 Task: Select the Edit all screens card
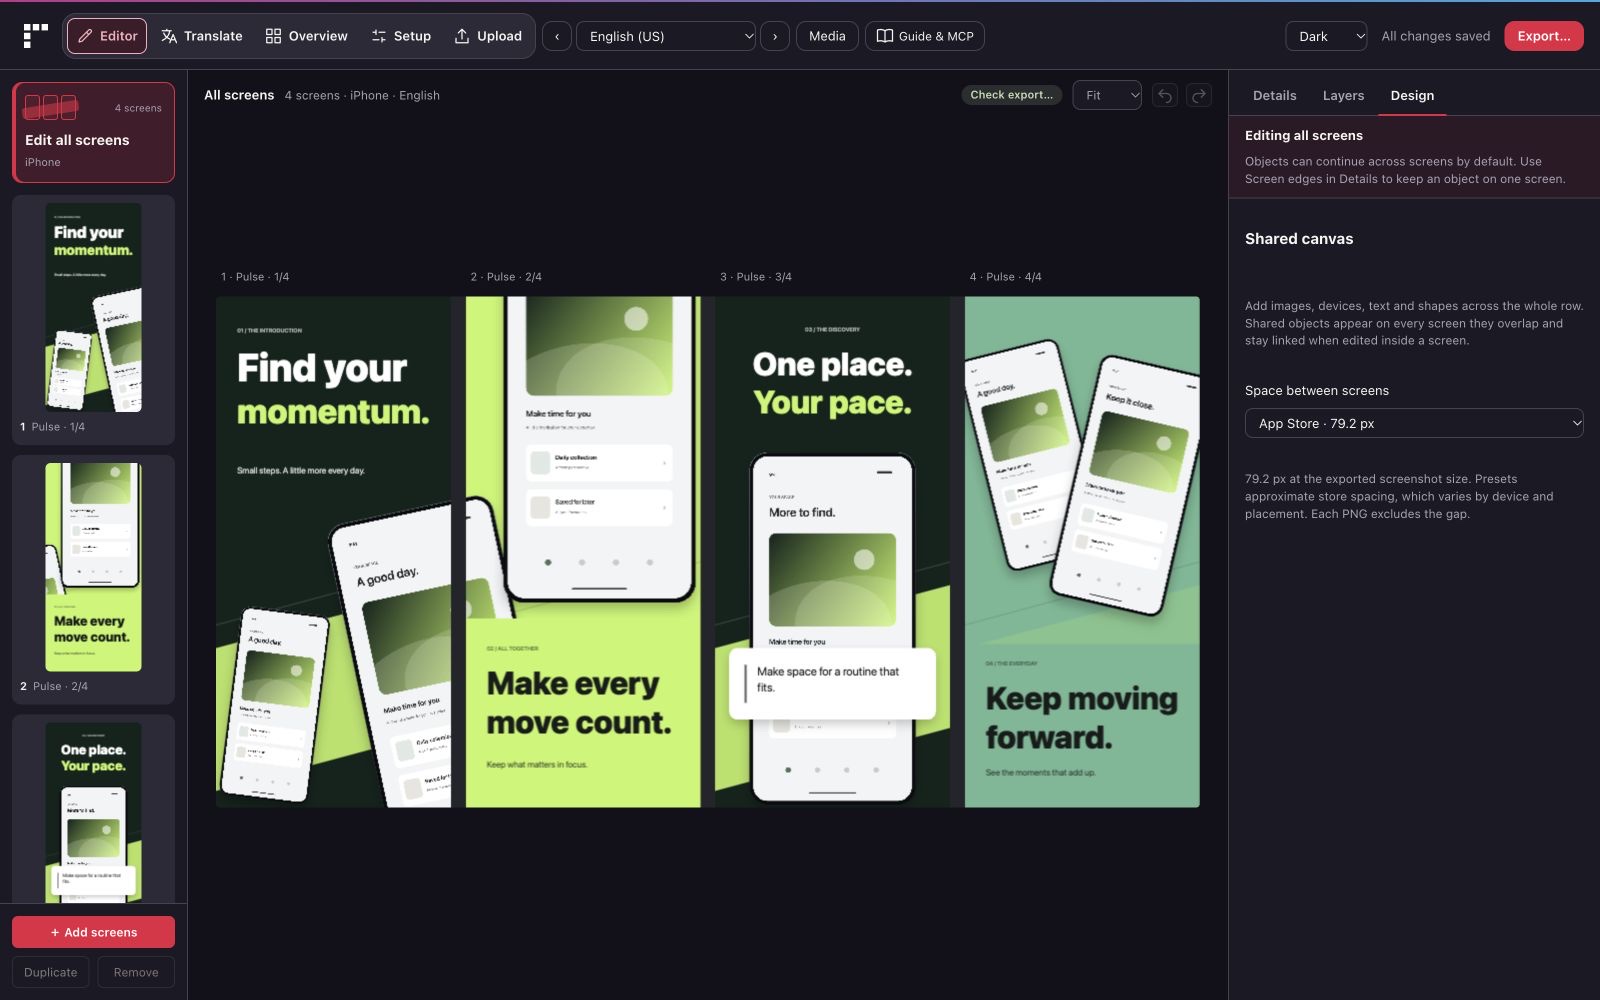click(94, 132)
